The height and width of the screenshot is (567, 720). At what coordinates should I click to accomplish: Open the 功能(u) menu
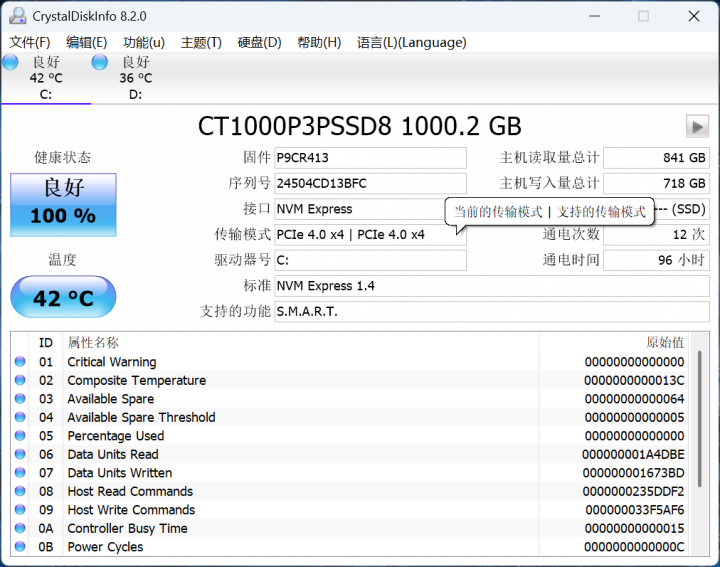(144, 42)
